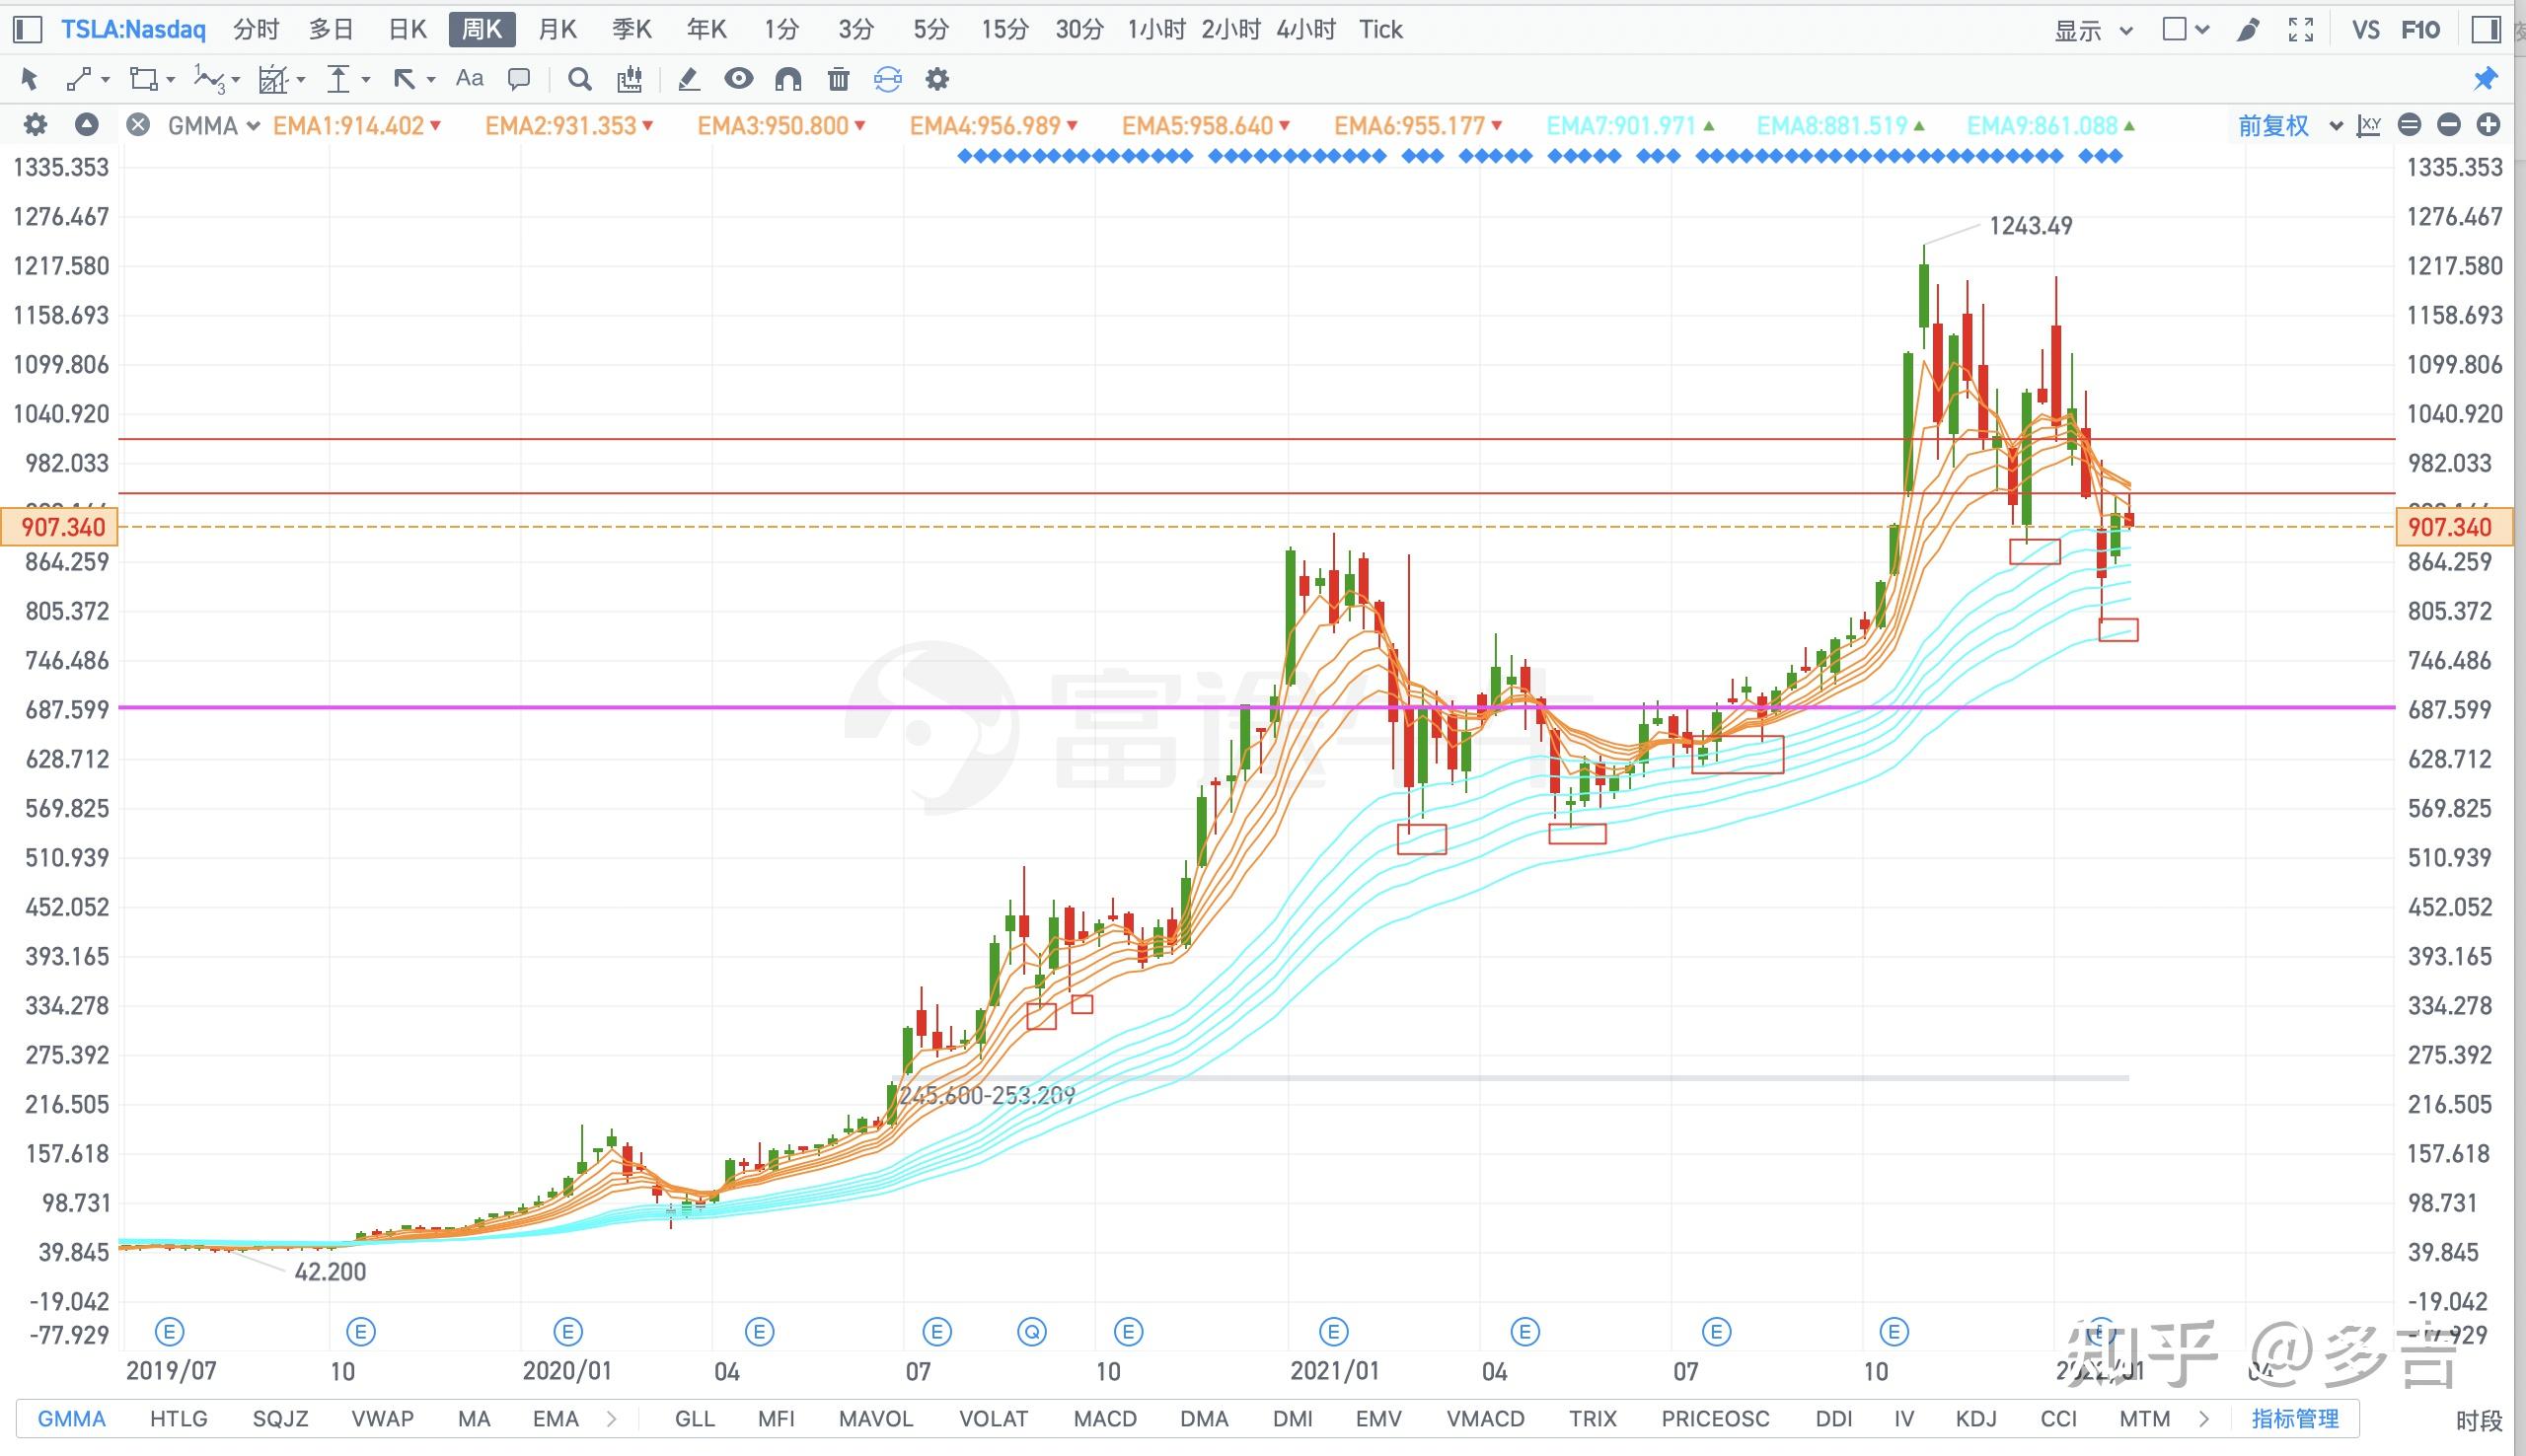The image size is (2526, 1456).
Task: Click the reset zoom equals icon
Action: [x=2410, y=125]
